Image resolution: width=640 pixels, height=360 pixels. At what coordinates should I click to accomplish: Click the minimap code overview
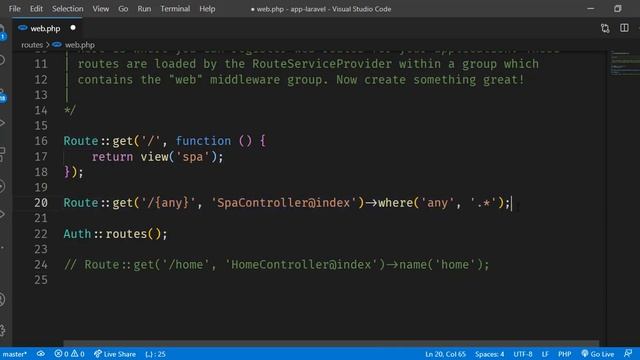624,63
